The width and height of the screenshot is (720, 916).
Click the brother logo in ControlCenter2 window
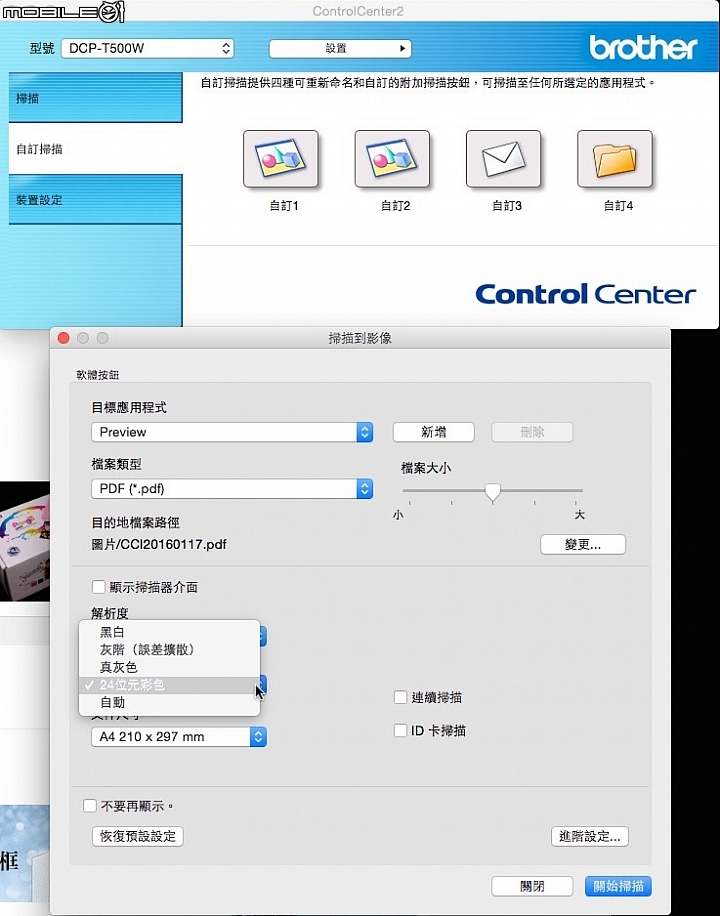click(643, 47)
